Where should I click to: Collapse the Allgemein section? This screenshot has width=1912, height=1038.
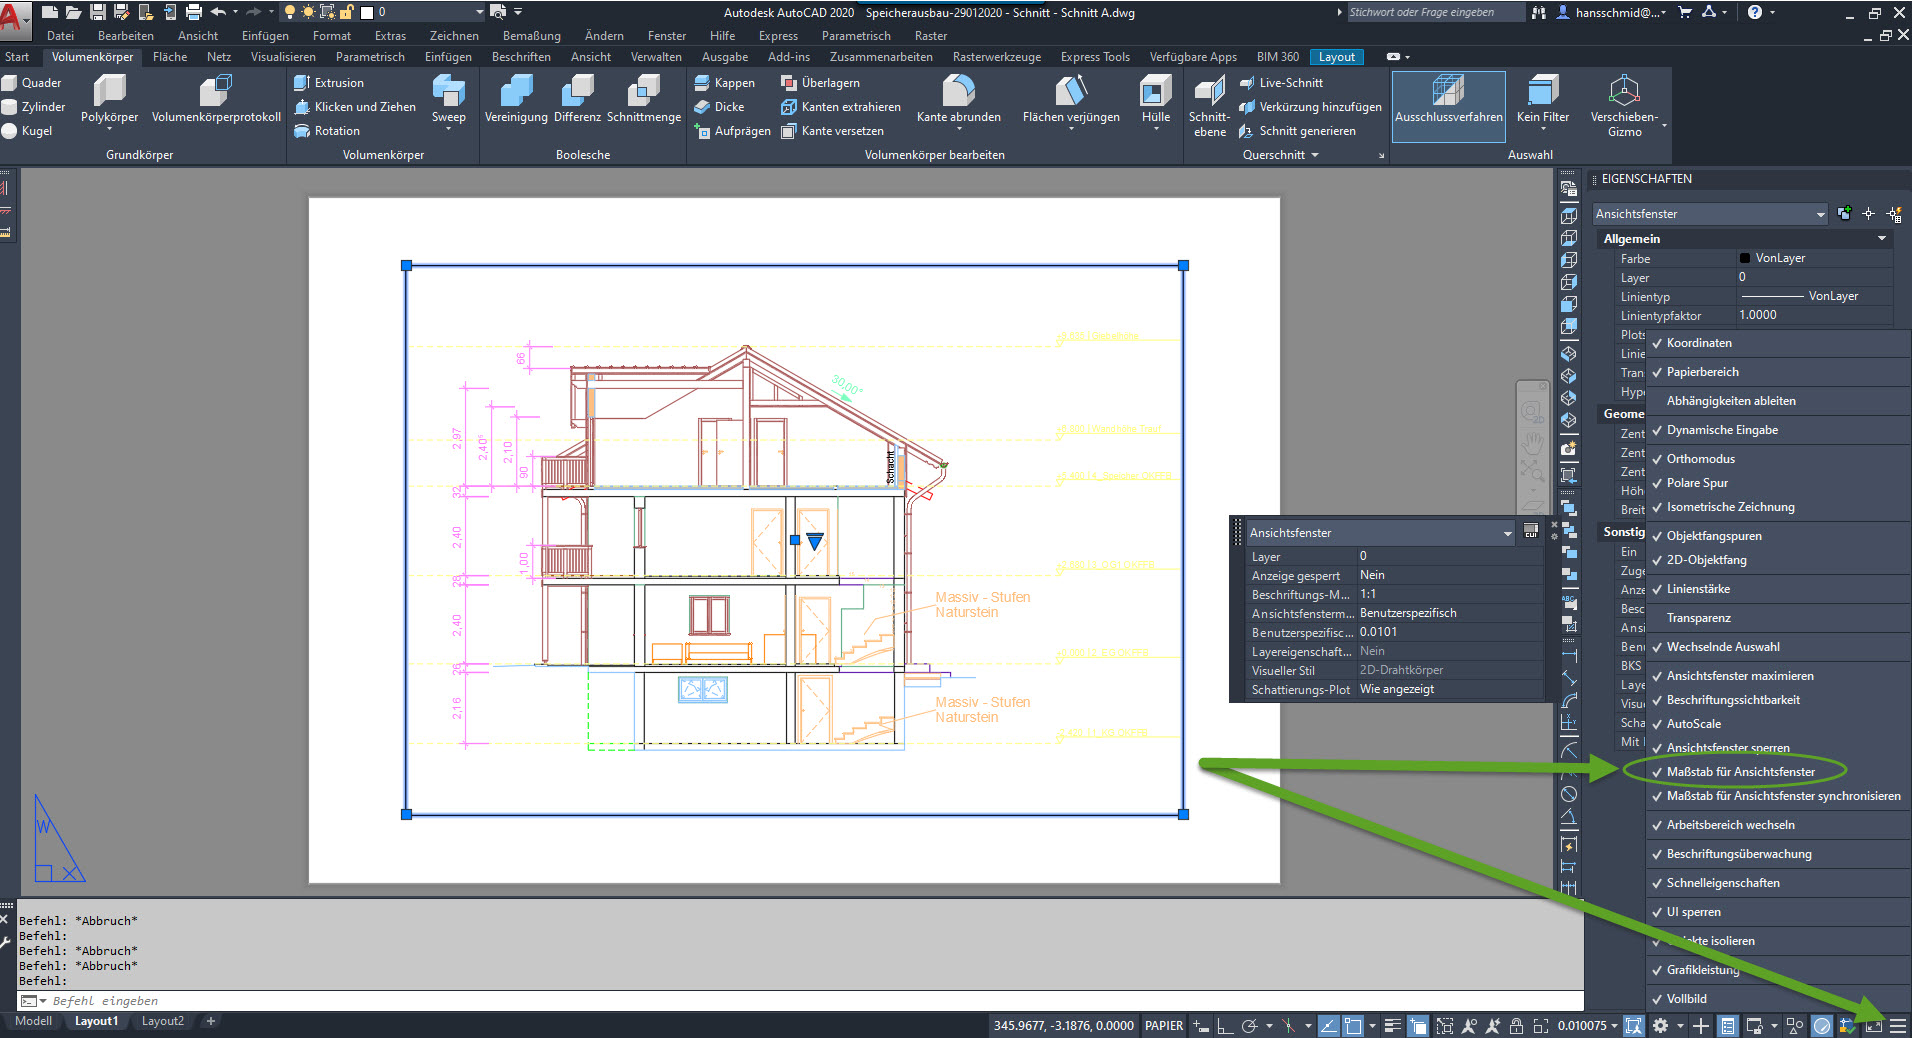[1881, 239]
